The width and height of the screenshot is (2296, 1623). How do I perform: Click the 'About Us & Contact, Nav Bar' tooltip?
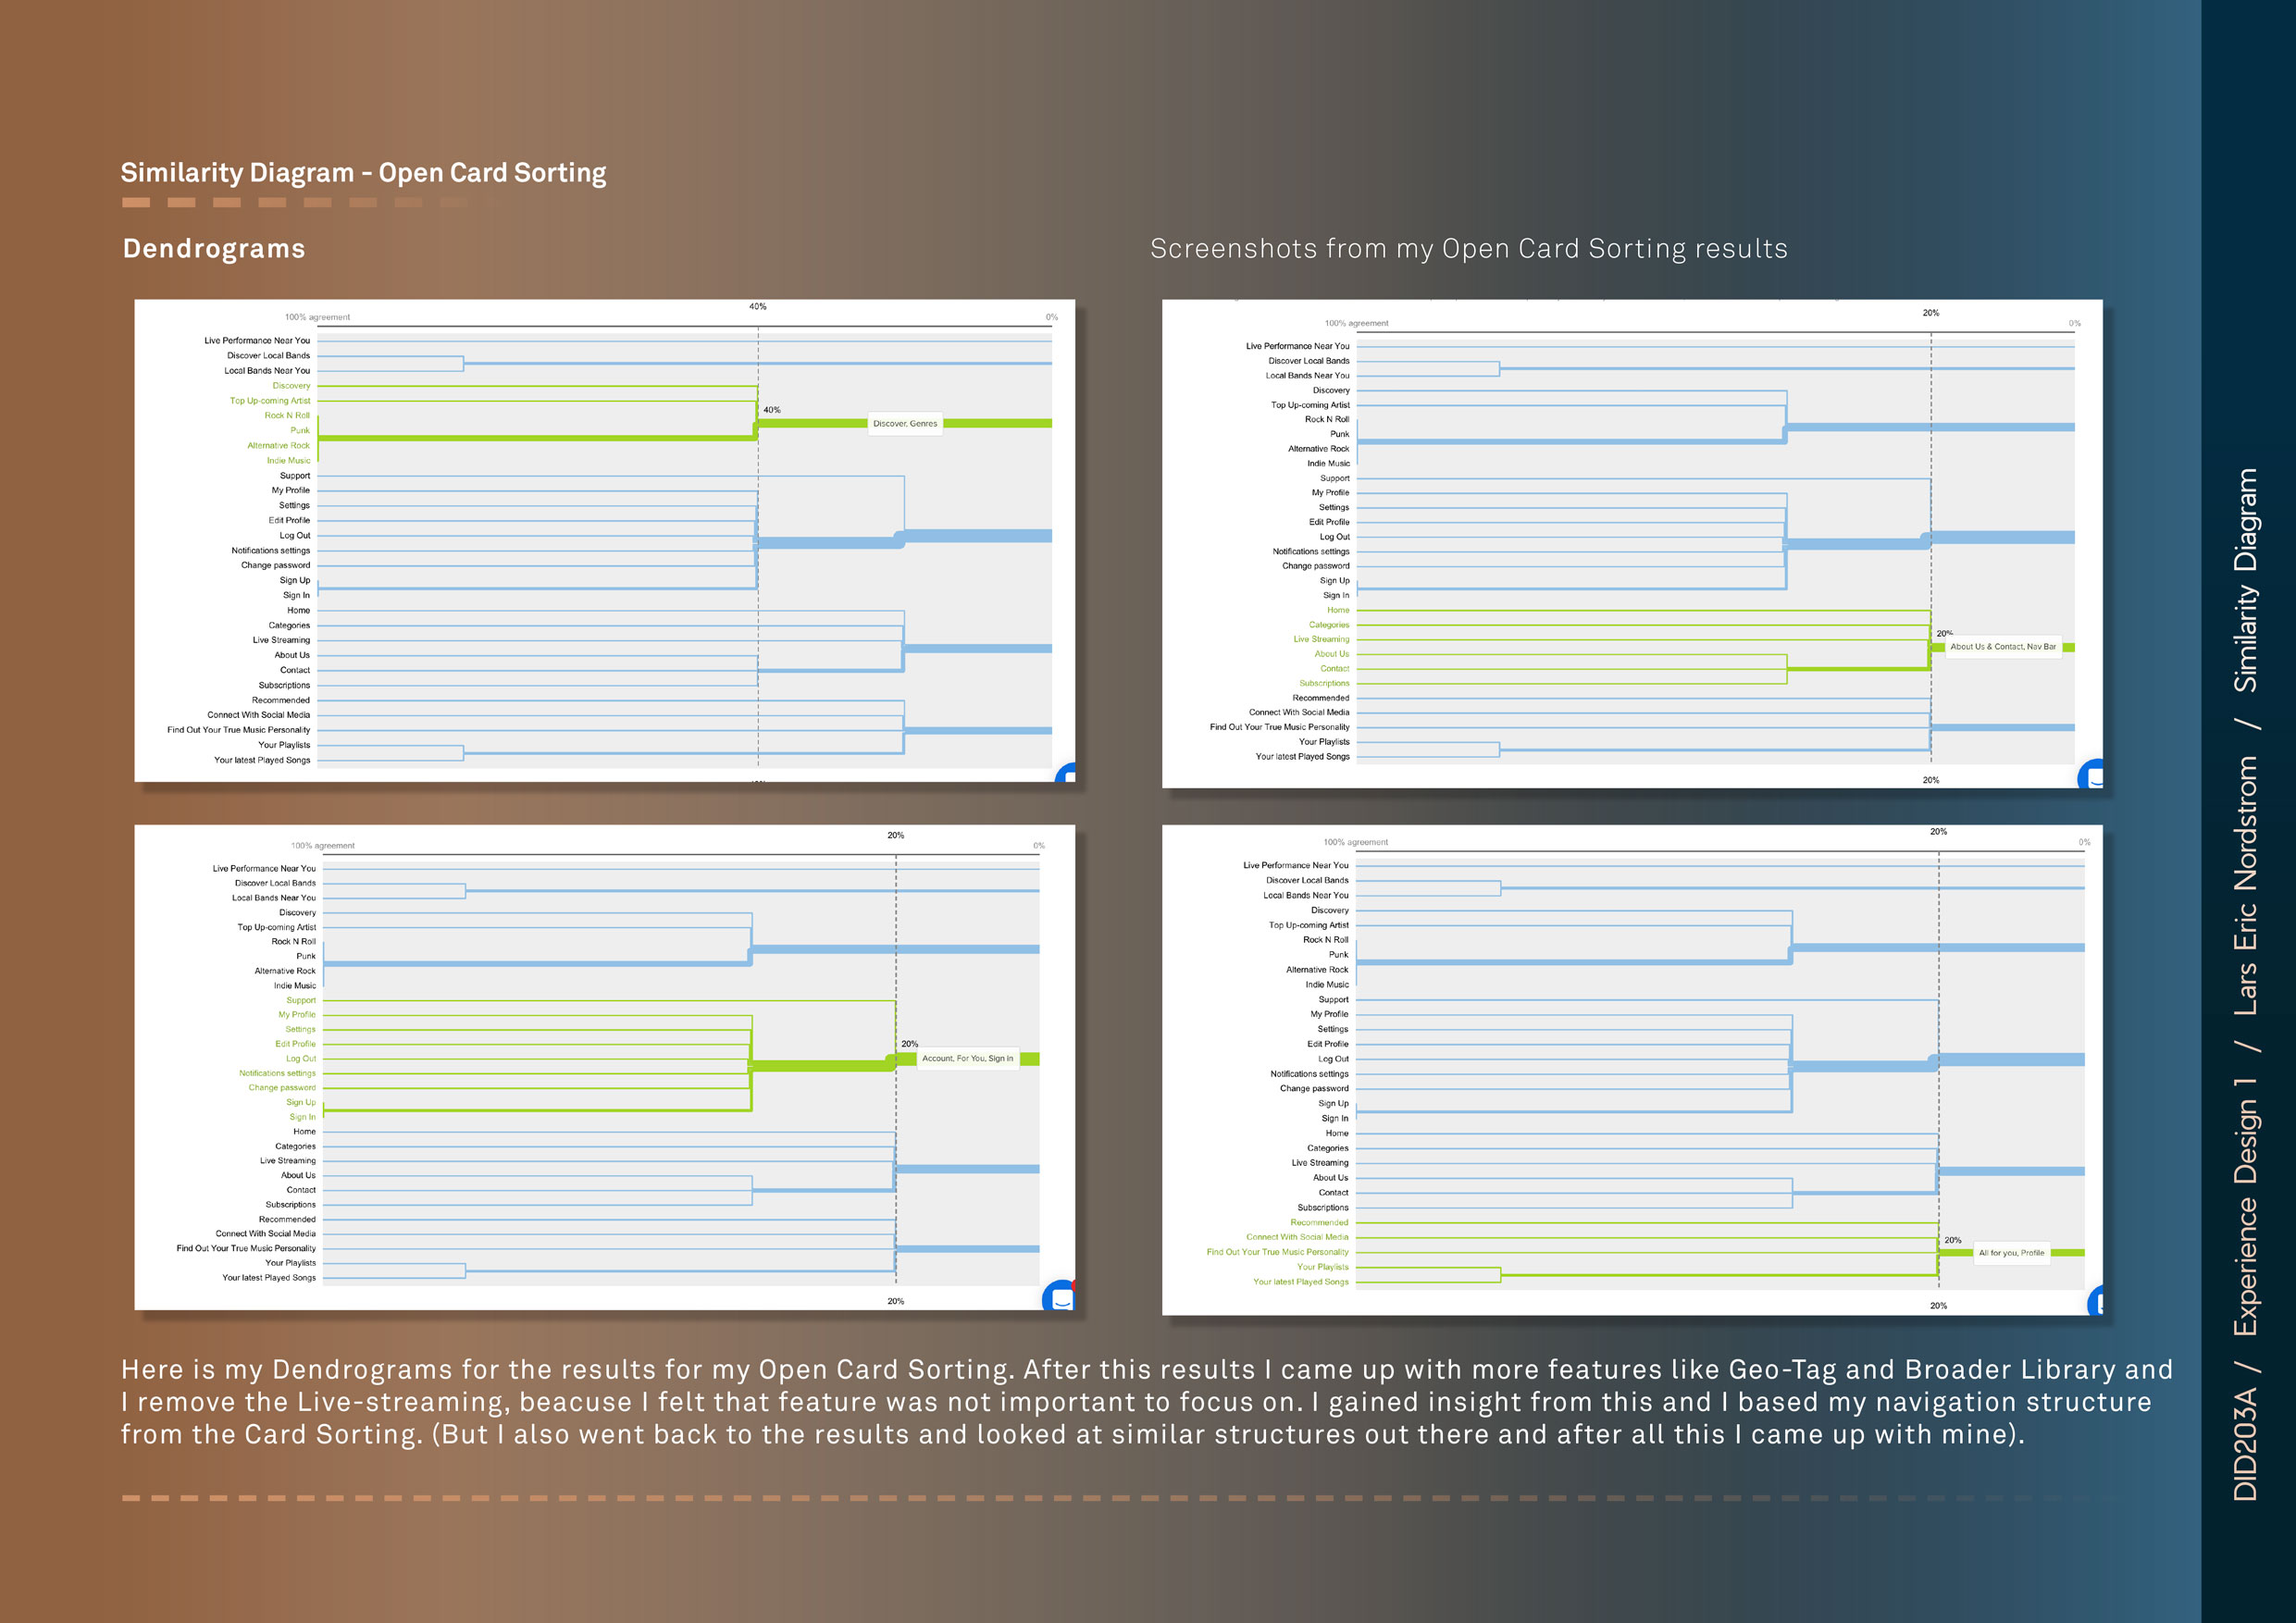2003,647
